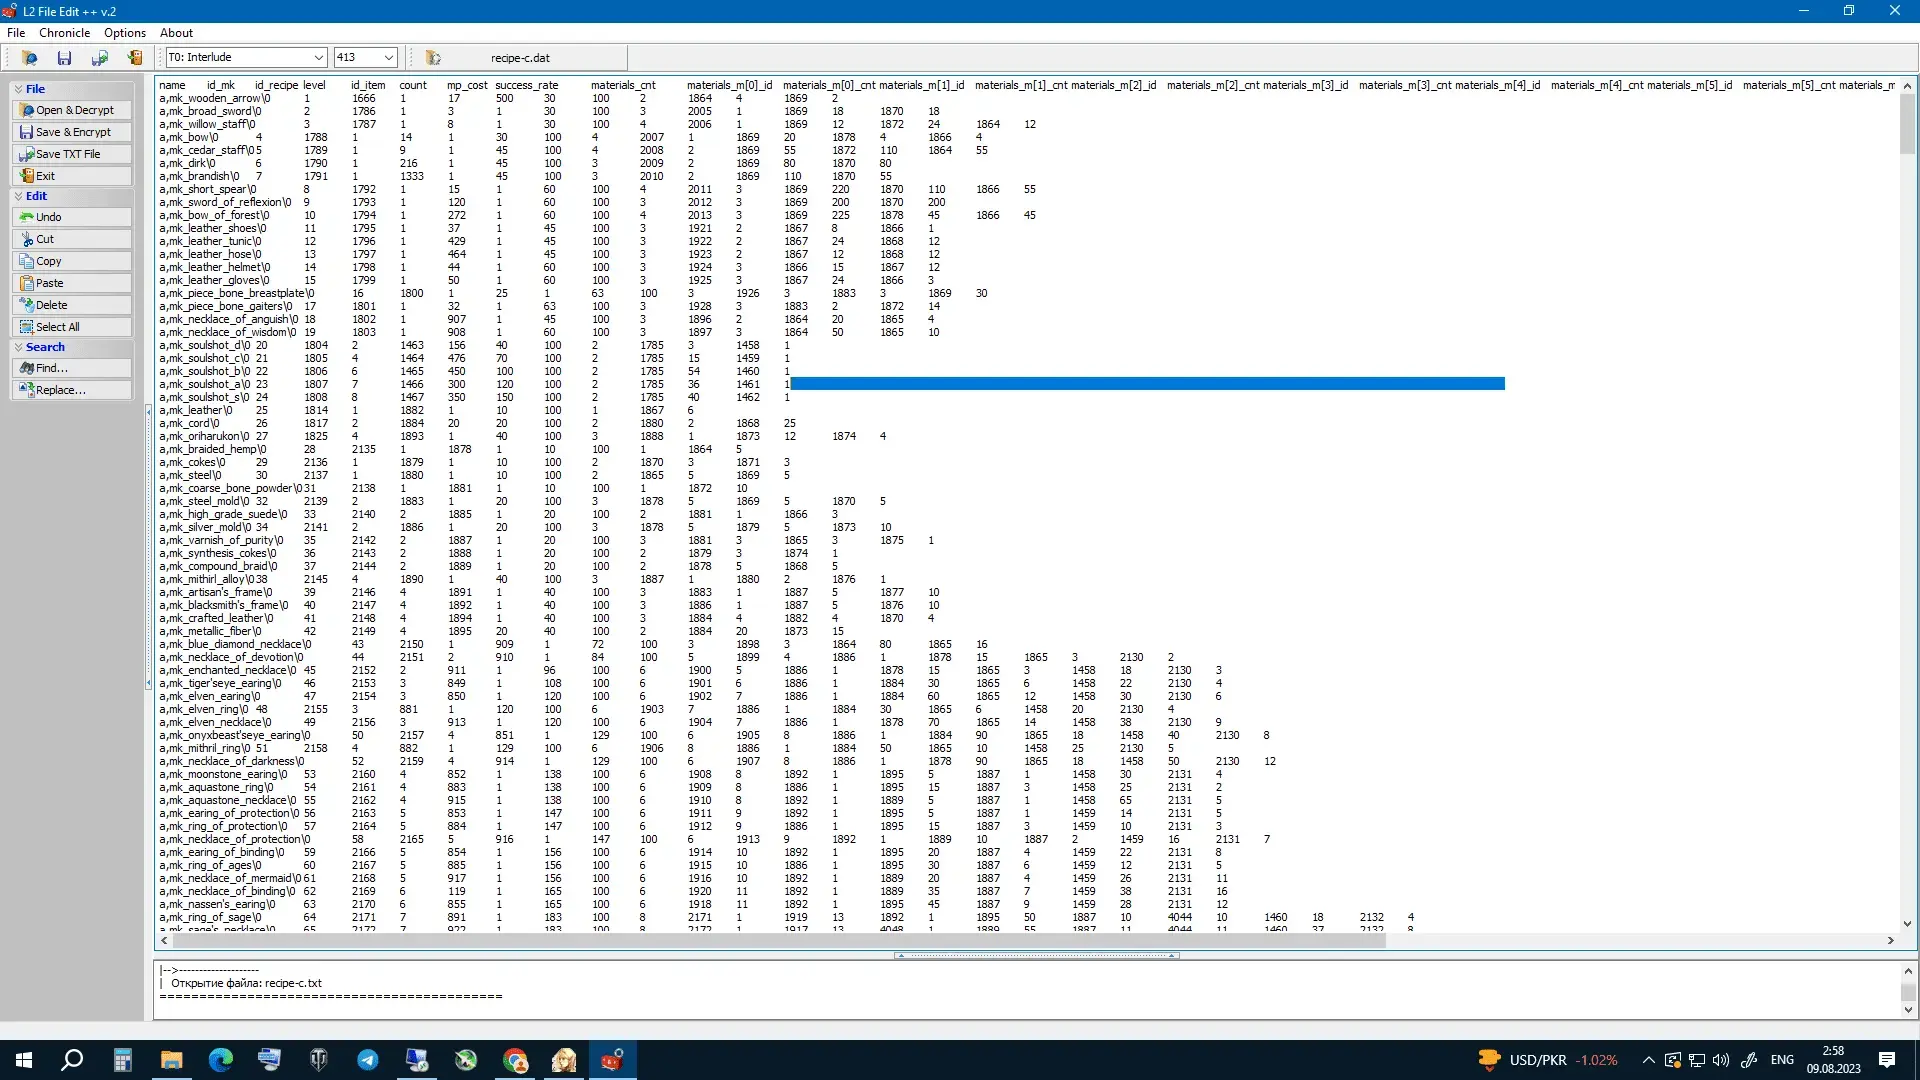This screenshot has height=1080, width=1920.
Task: Click the exit door toolbar icon
Action: pos(135,58)
